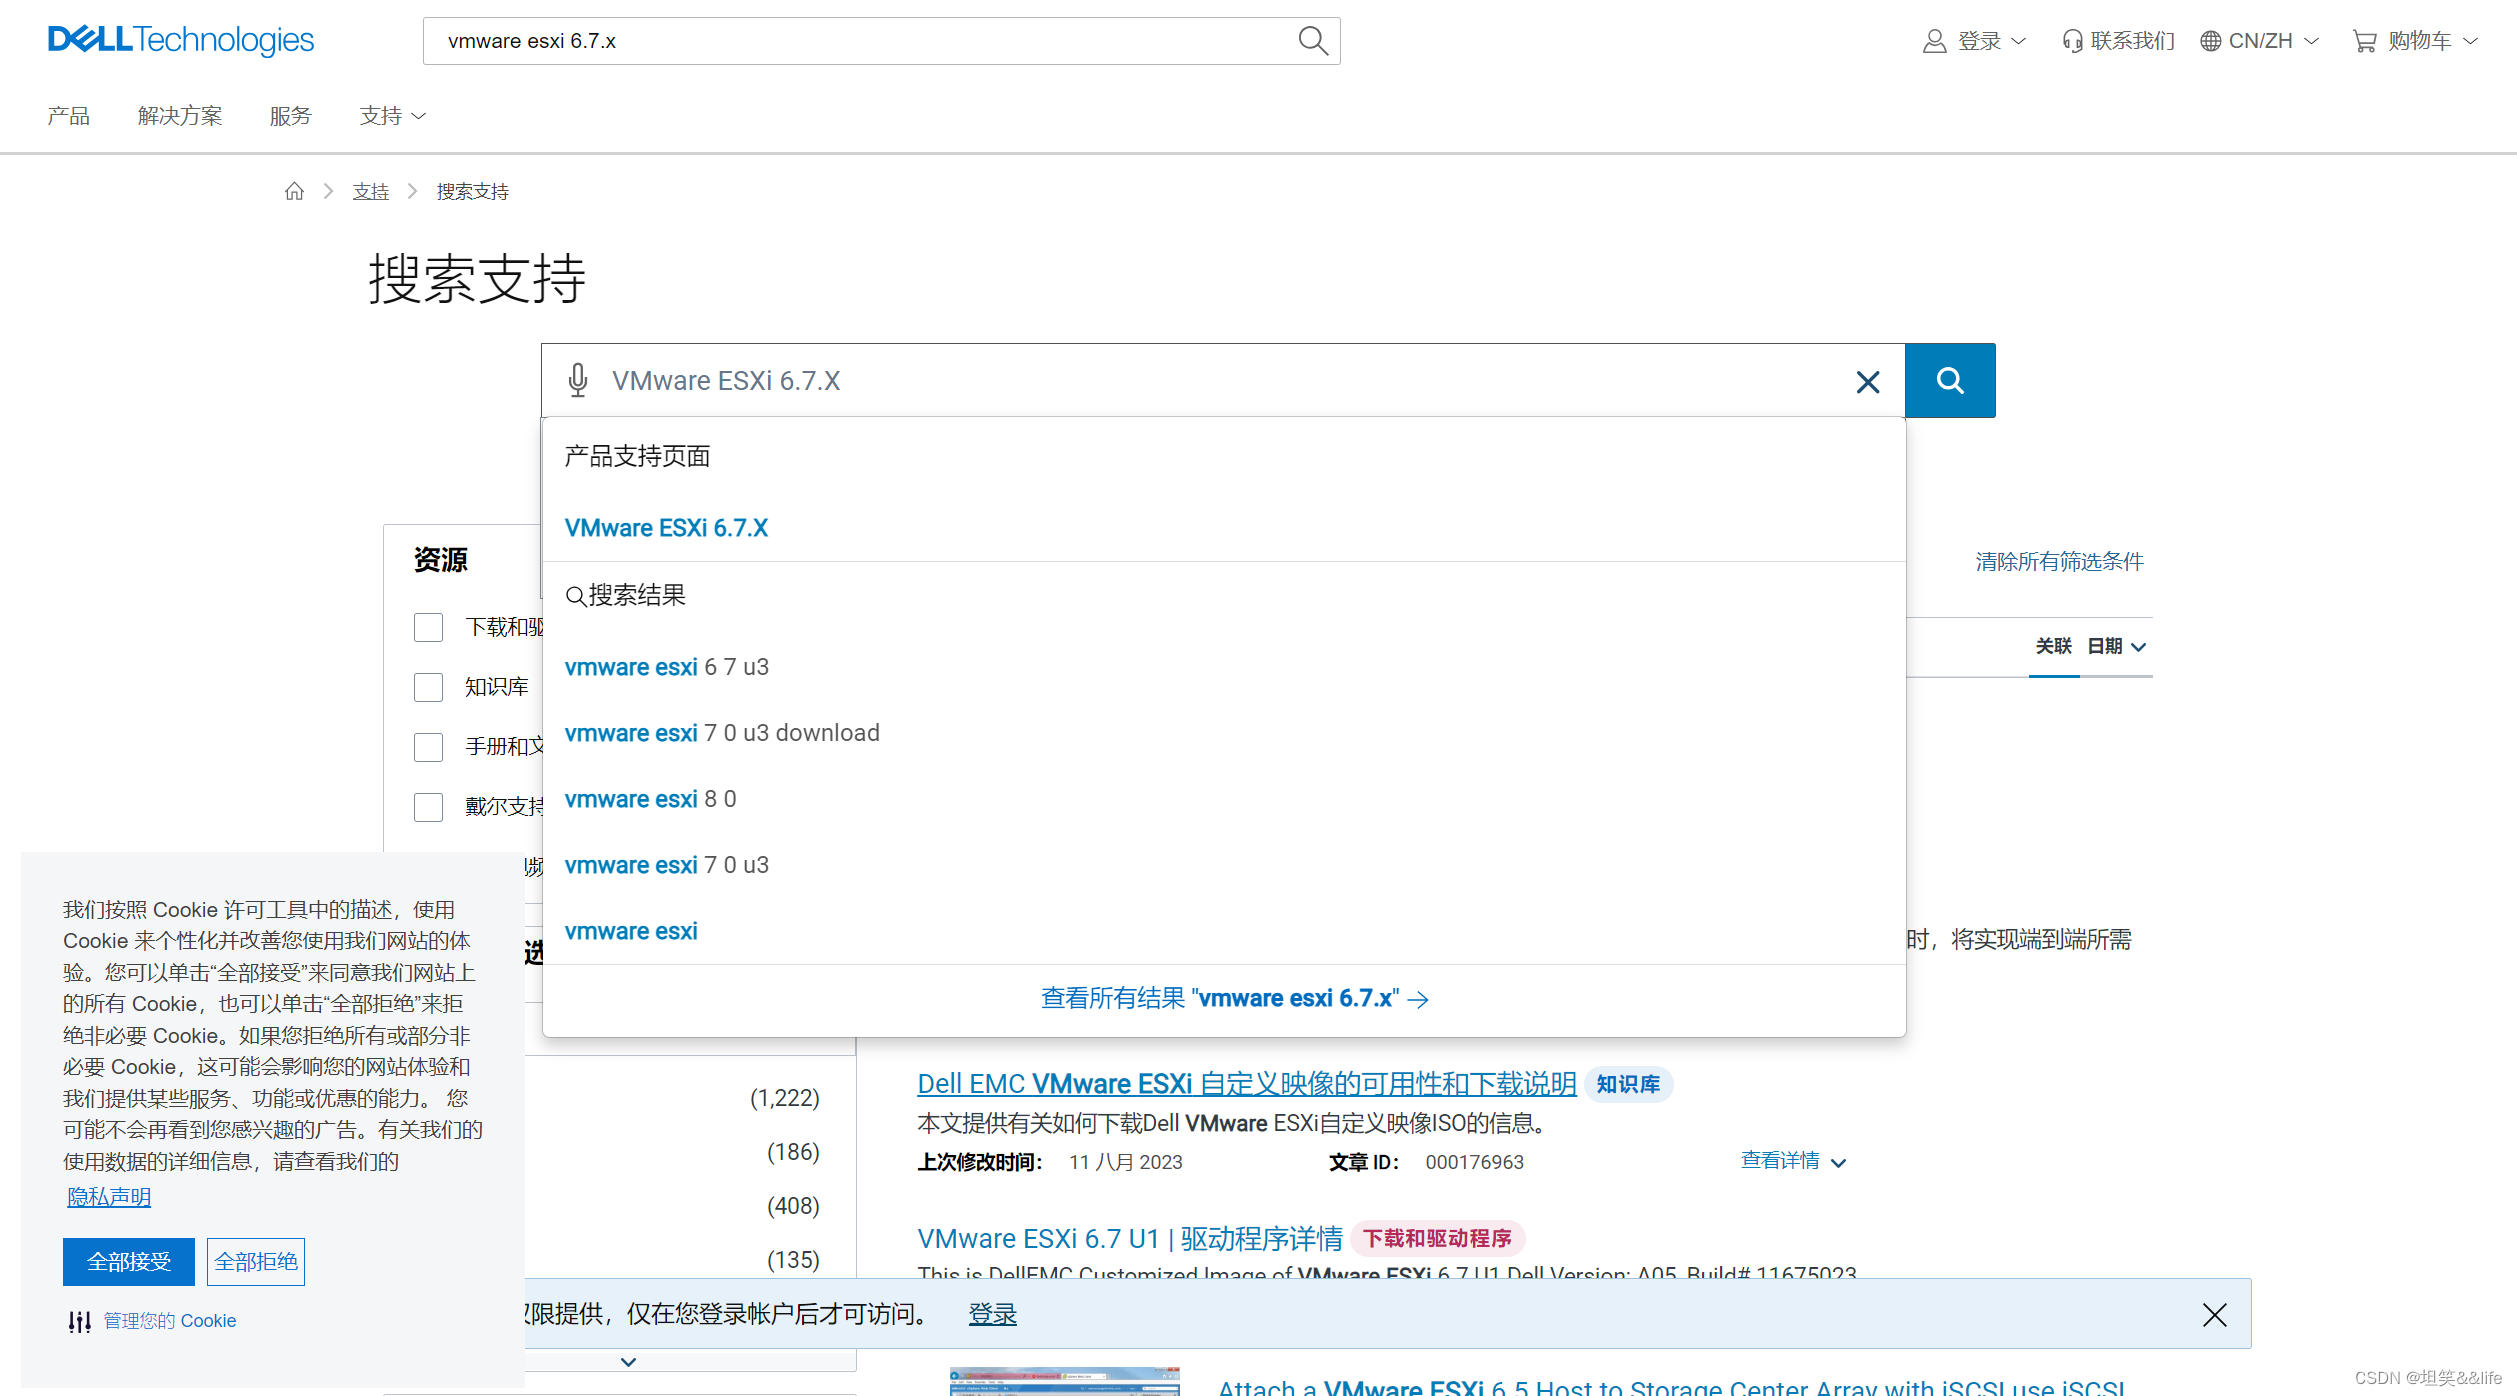
Task: Click the (408) filter count
Action: click(793, 1206)
